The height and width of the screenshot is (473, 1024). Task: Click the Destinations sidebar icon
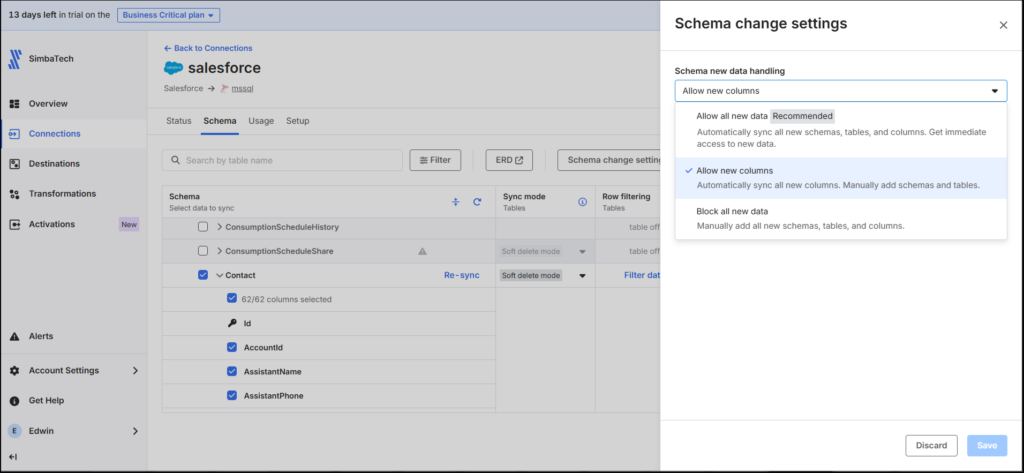point(14,164)
